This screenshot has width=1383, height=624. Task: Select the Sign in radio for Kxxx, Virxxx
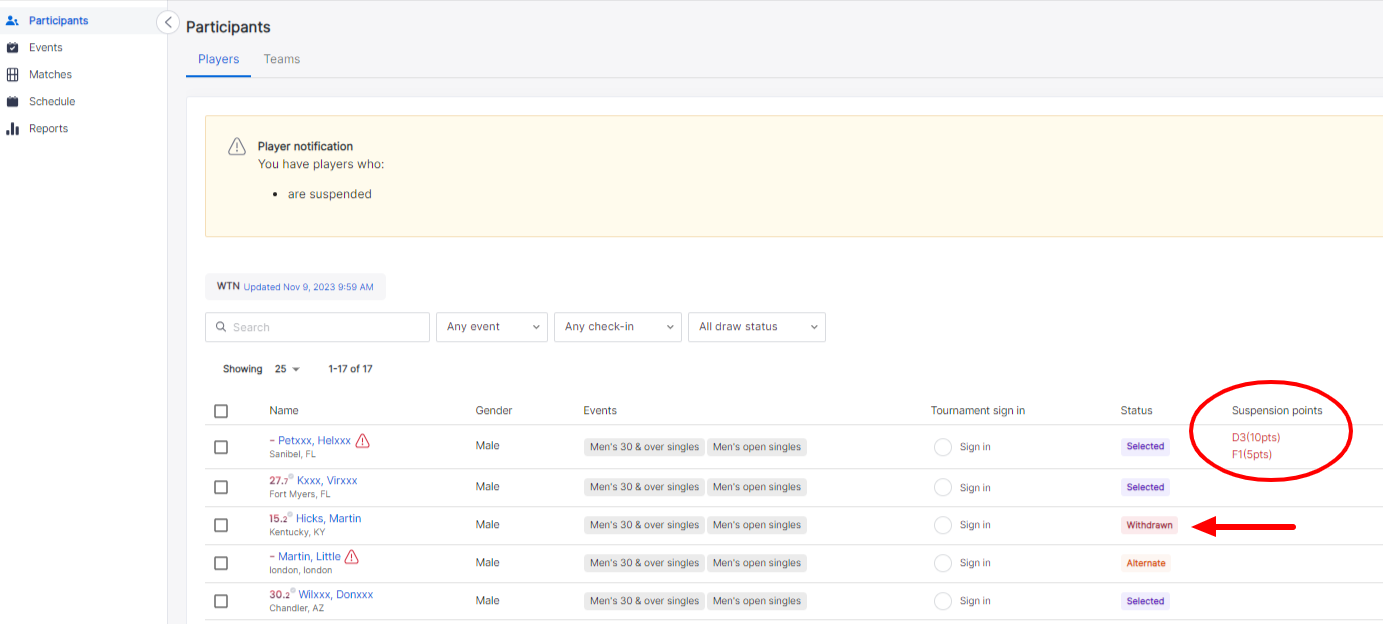click(x=943, y=487)
